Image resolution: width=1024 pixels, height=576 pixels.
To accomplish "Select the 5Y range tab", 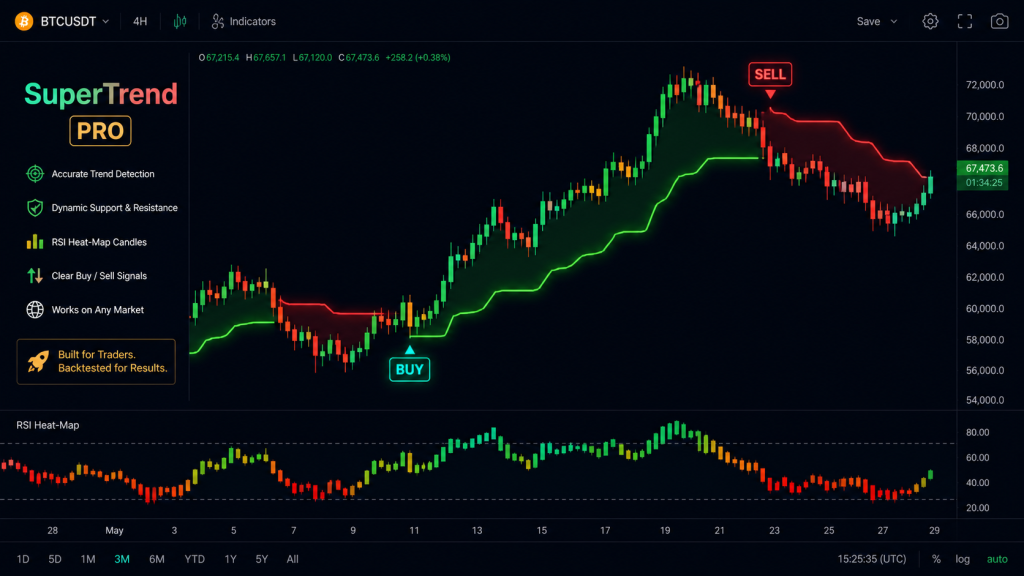I will (261, 559).
